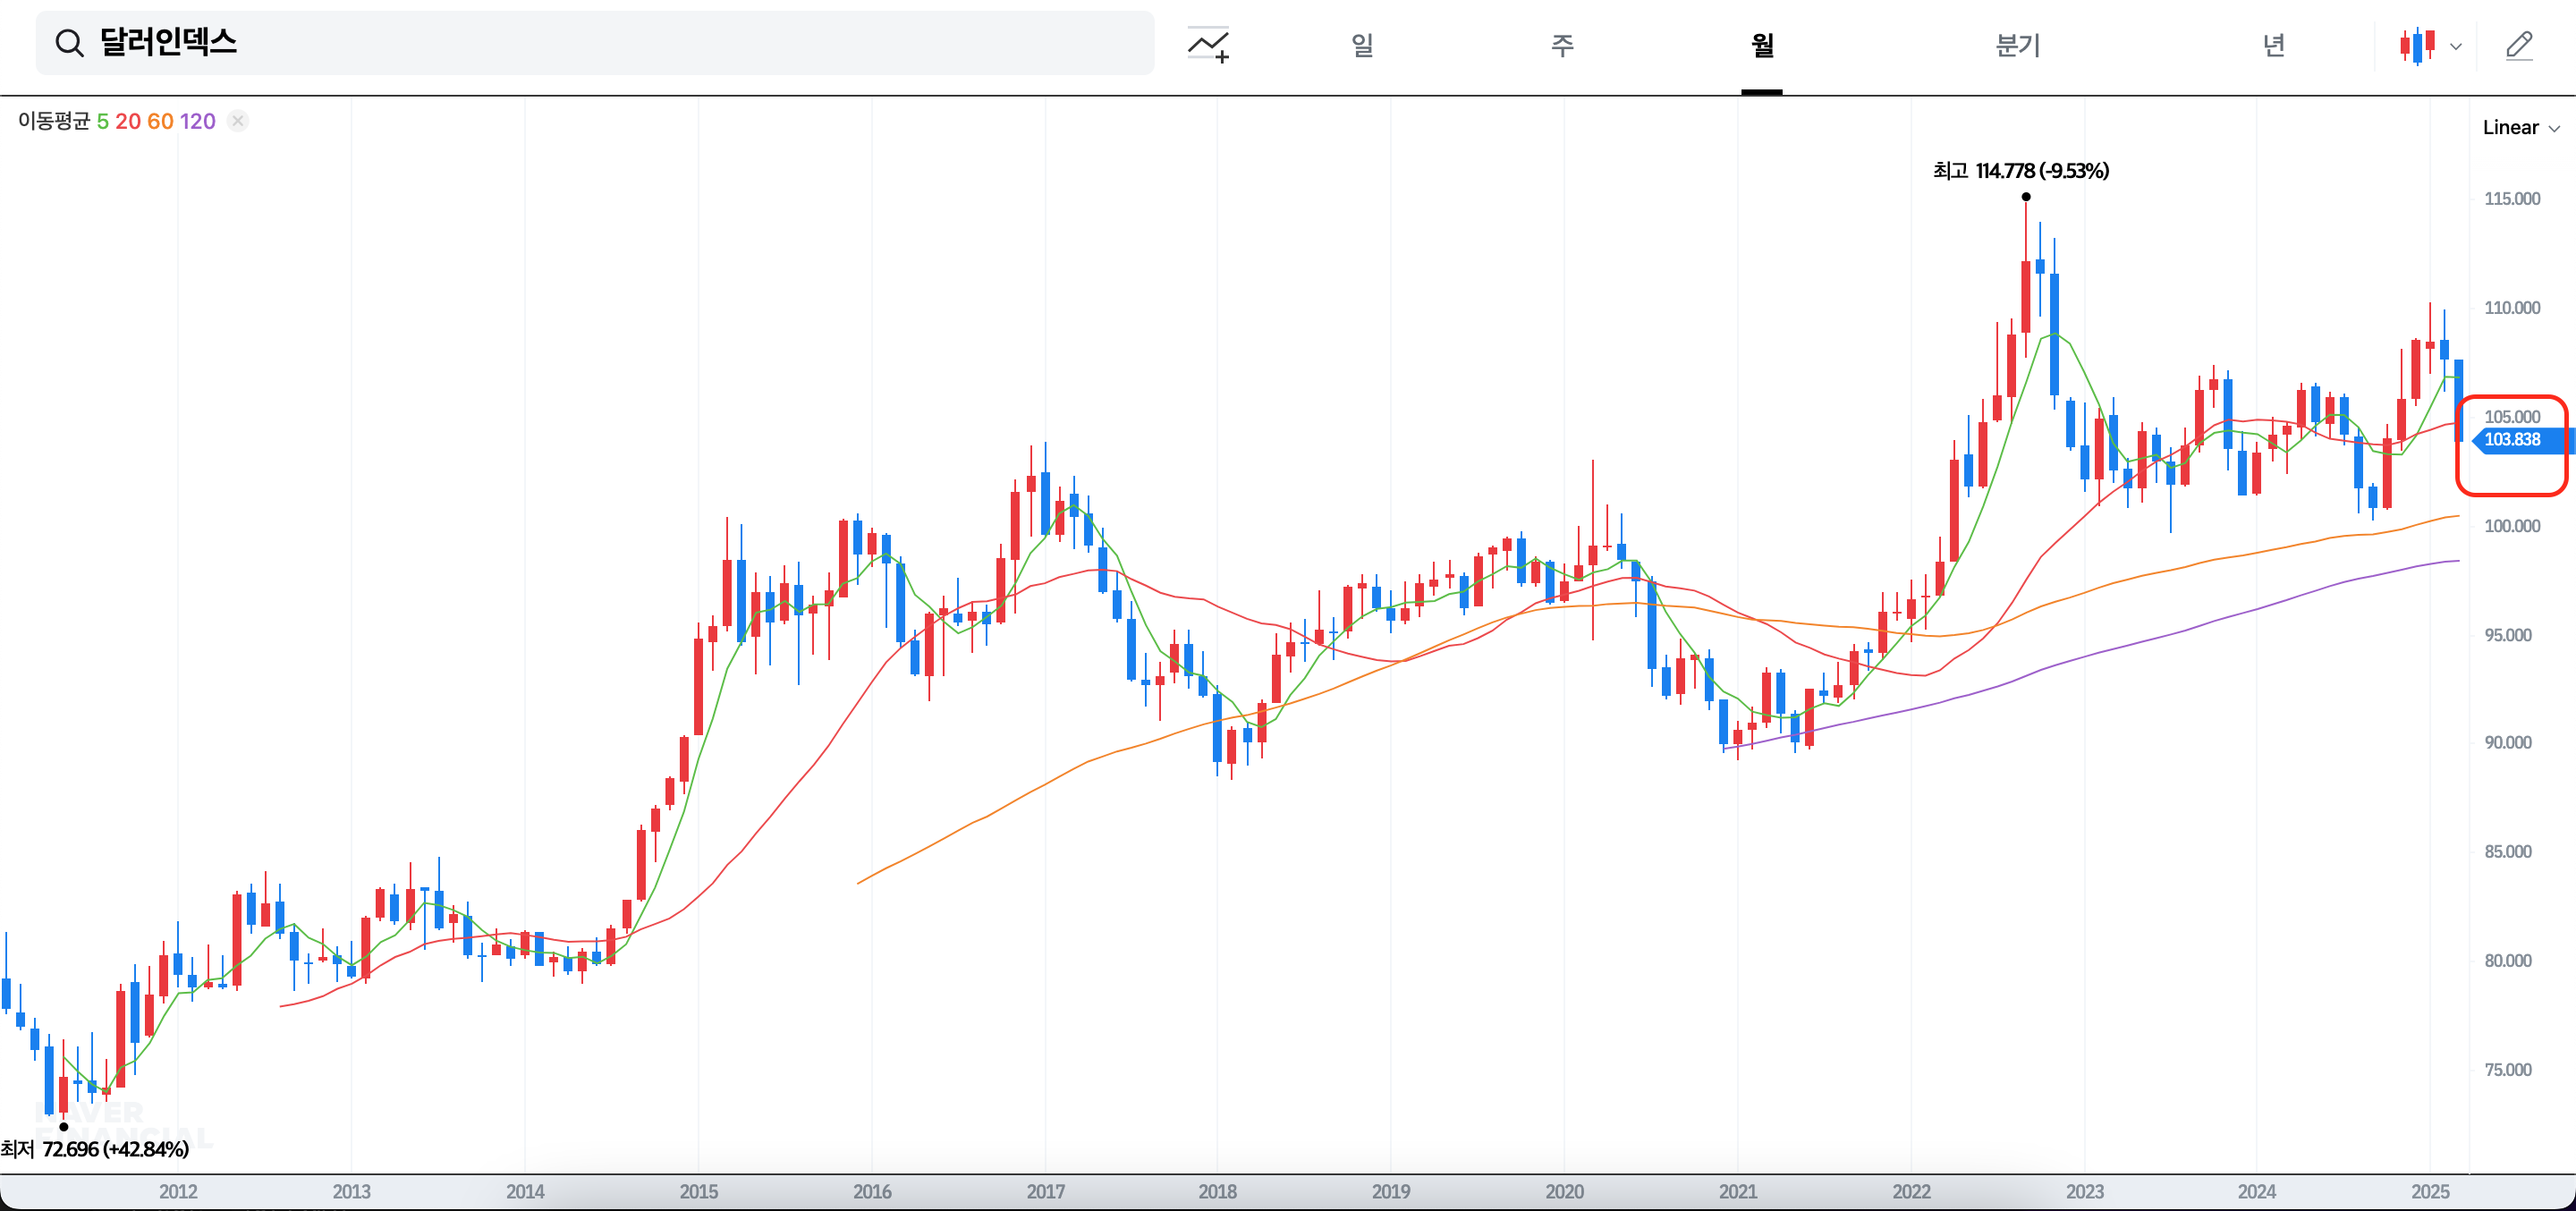Click the purple 120-period moving average value
This screenshot has width=2576, height=1211.
[197, 121]
